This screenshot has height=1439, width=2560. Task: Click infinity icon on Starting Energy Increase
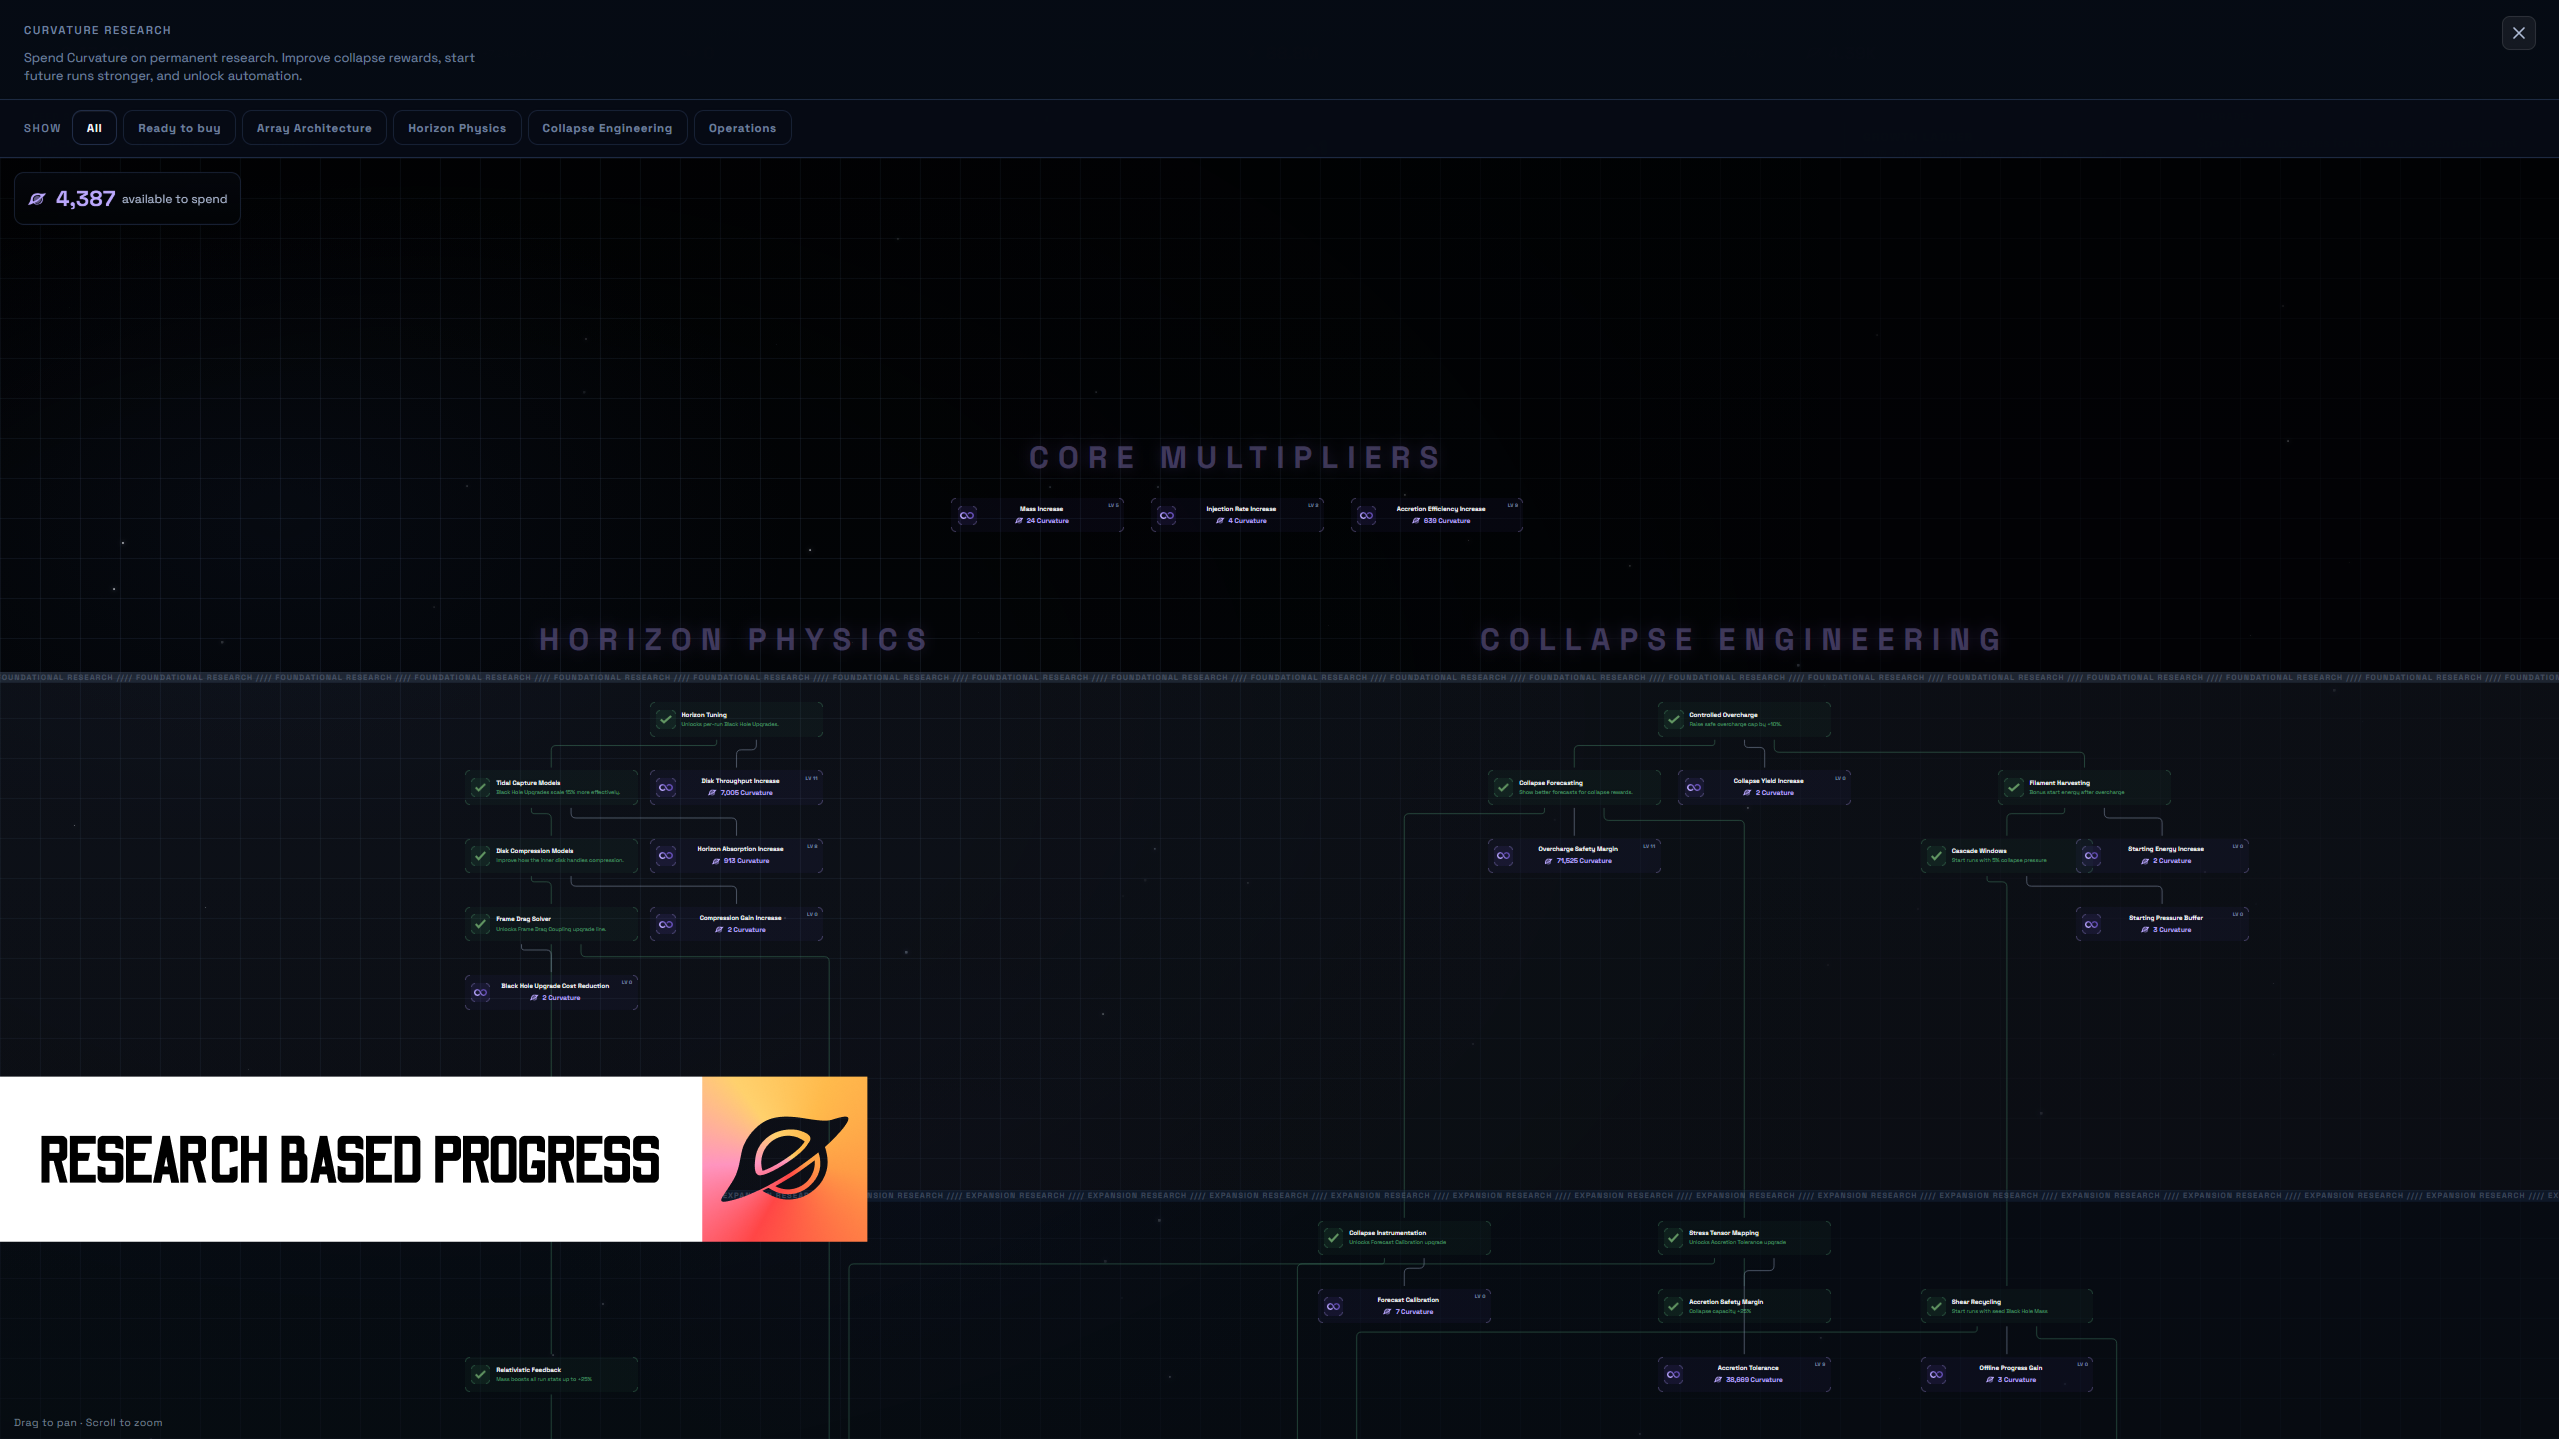[2092, 856]
